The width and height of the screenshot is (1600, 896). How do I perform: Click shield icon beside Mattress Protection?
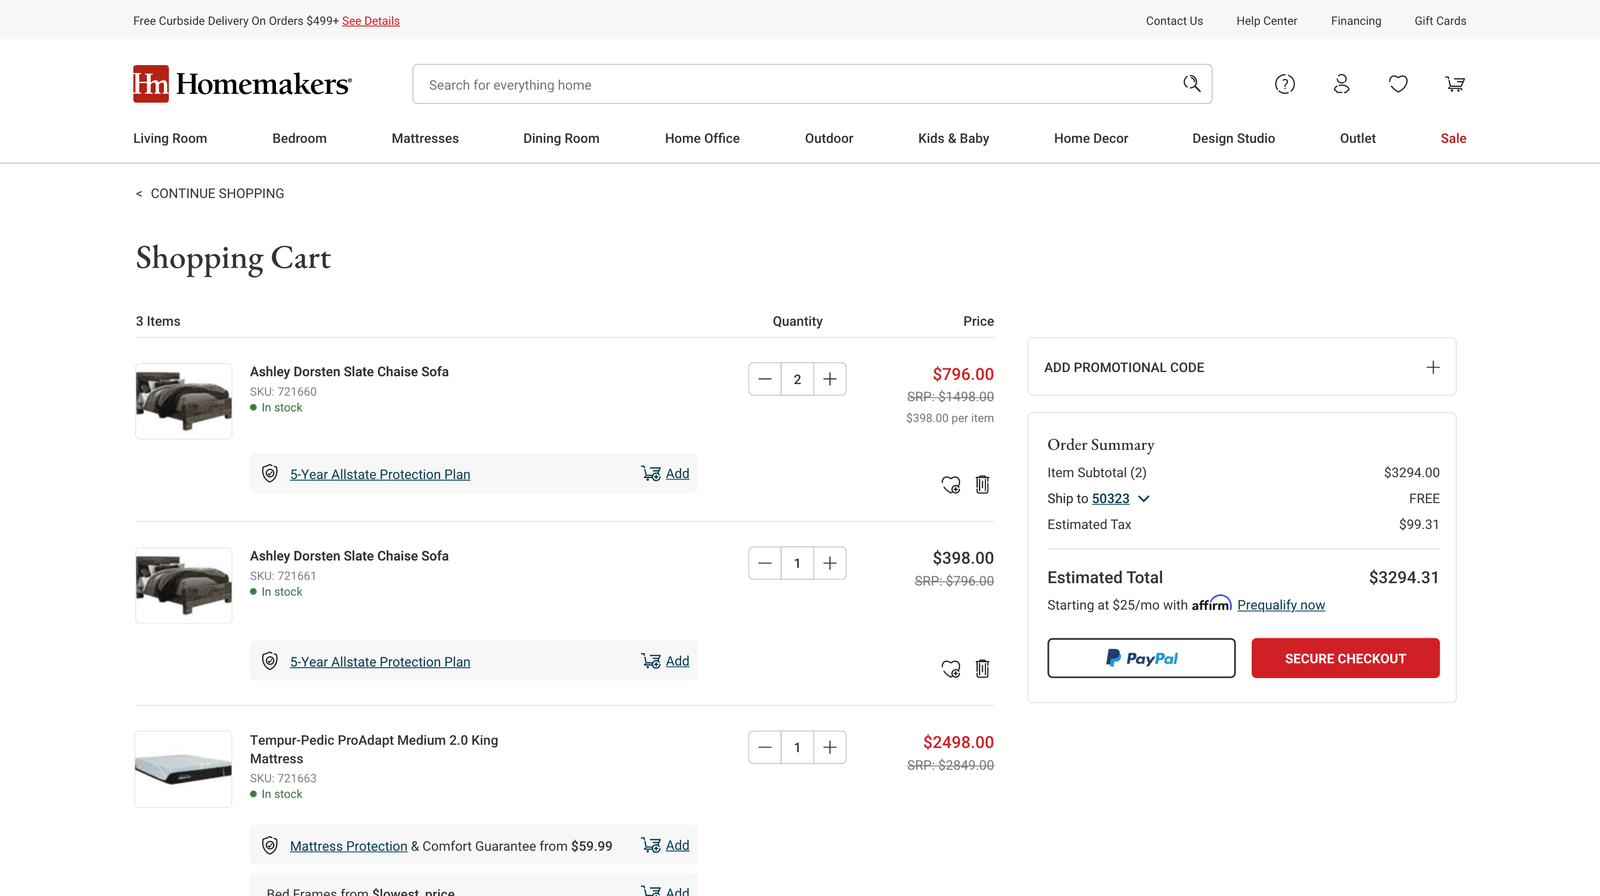[270, 845]
